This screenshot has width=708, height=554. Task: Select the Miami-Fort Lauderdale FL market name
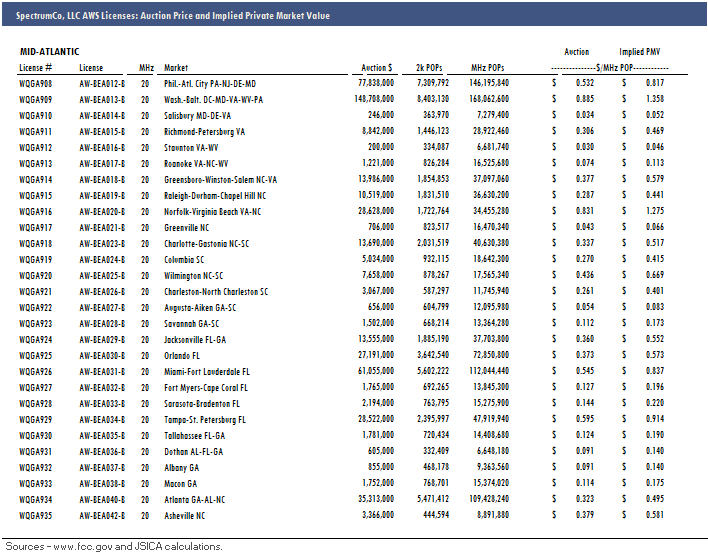click(206, 371)
